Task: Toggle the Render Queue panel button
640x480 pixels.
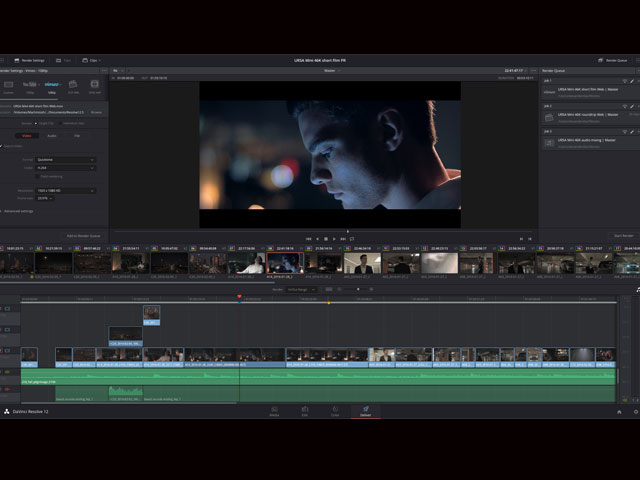Action: (613, 60)
